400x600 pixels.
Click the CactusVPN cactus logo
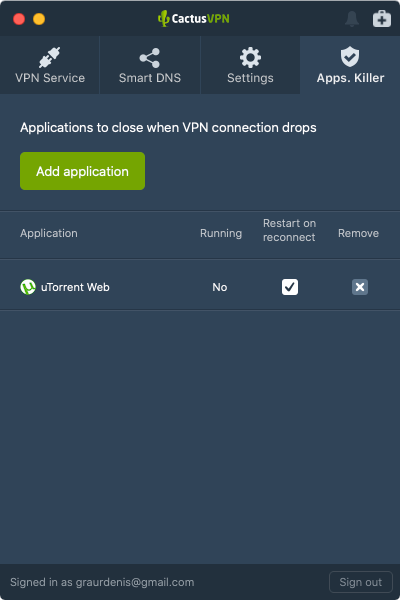pos(163,18)
